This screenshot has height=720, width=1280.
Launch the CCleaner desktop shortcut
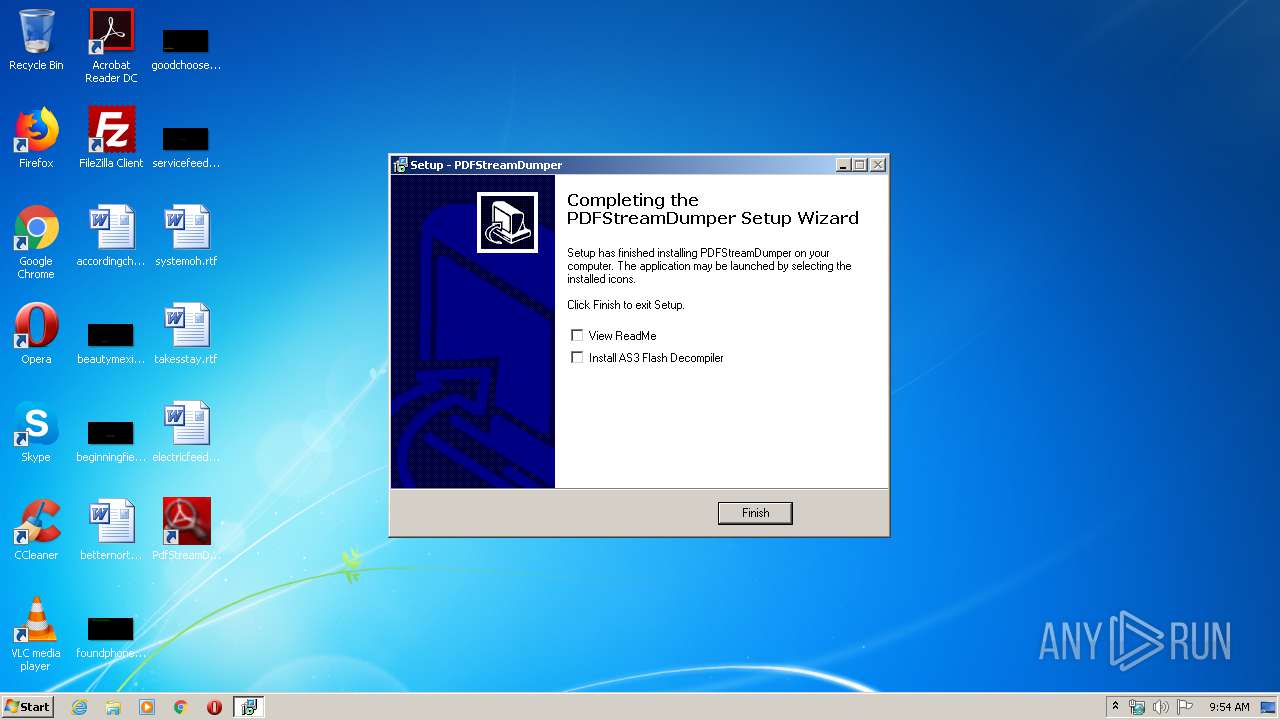coord(36,531)
